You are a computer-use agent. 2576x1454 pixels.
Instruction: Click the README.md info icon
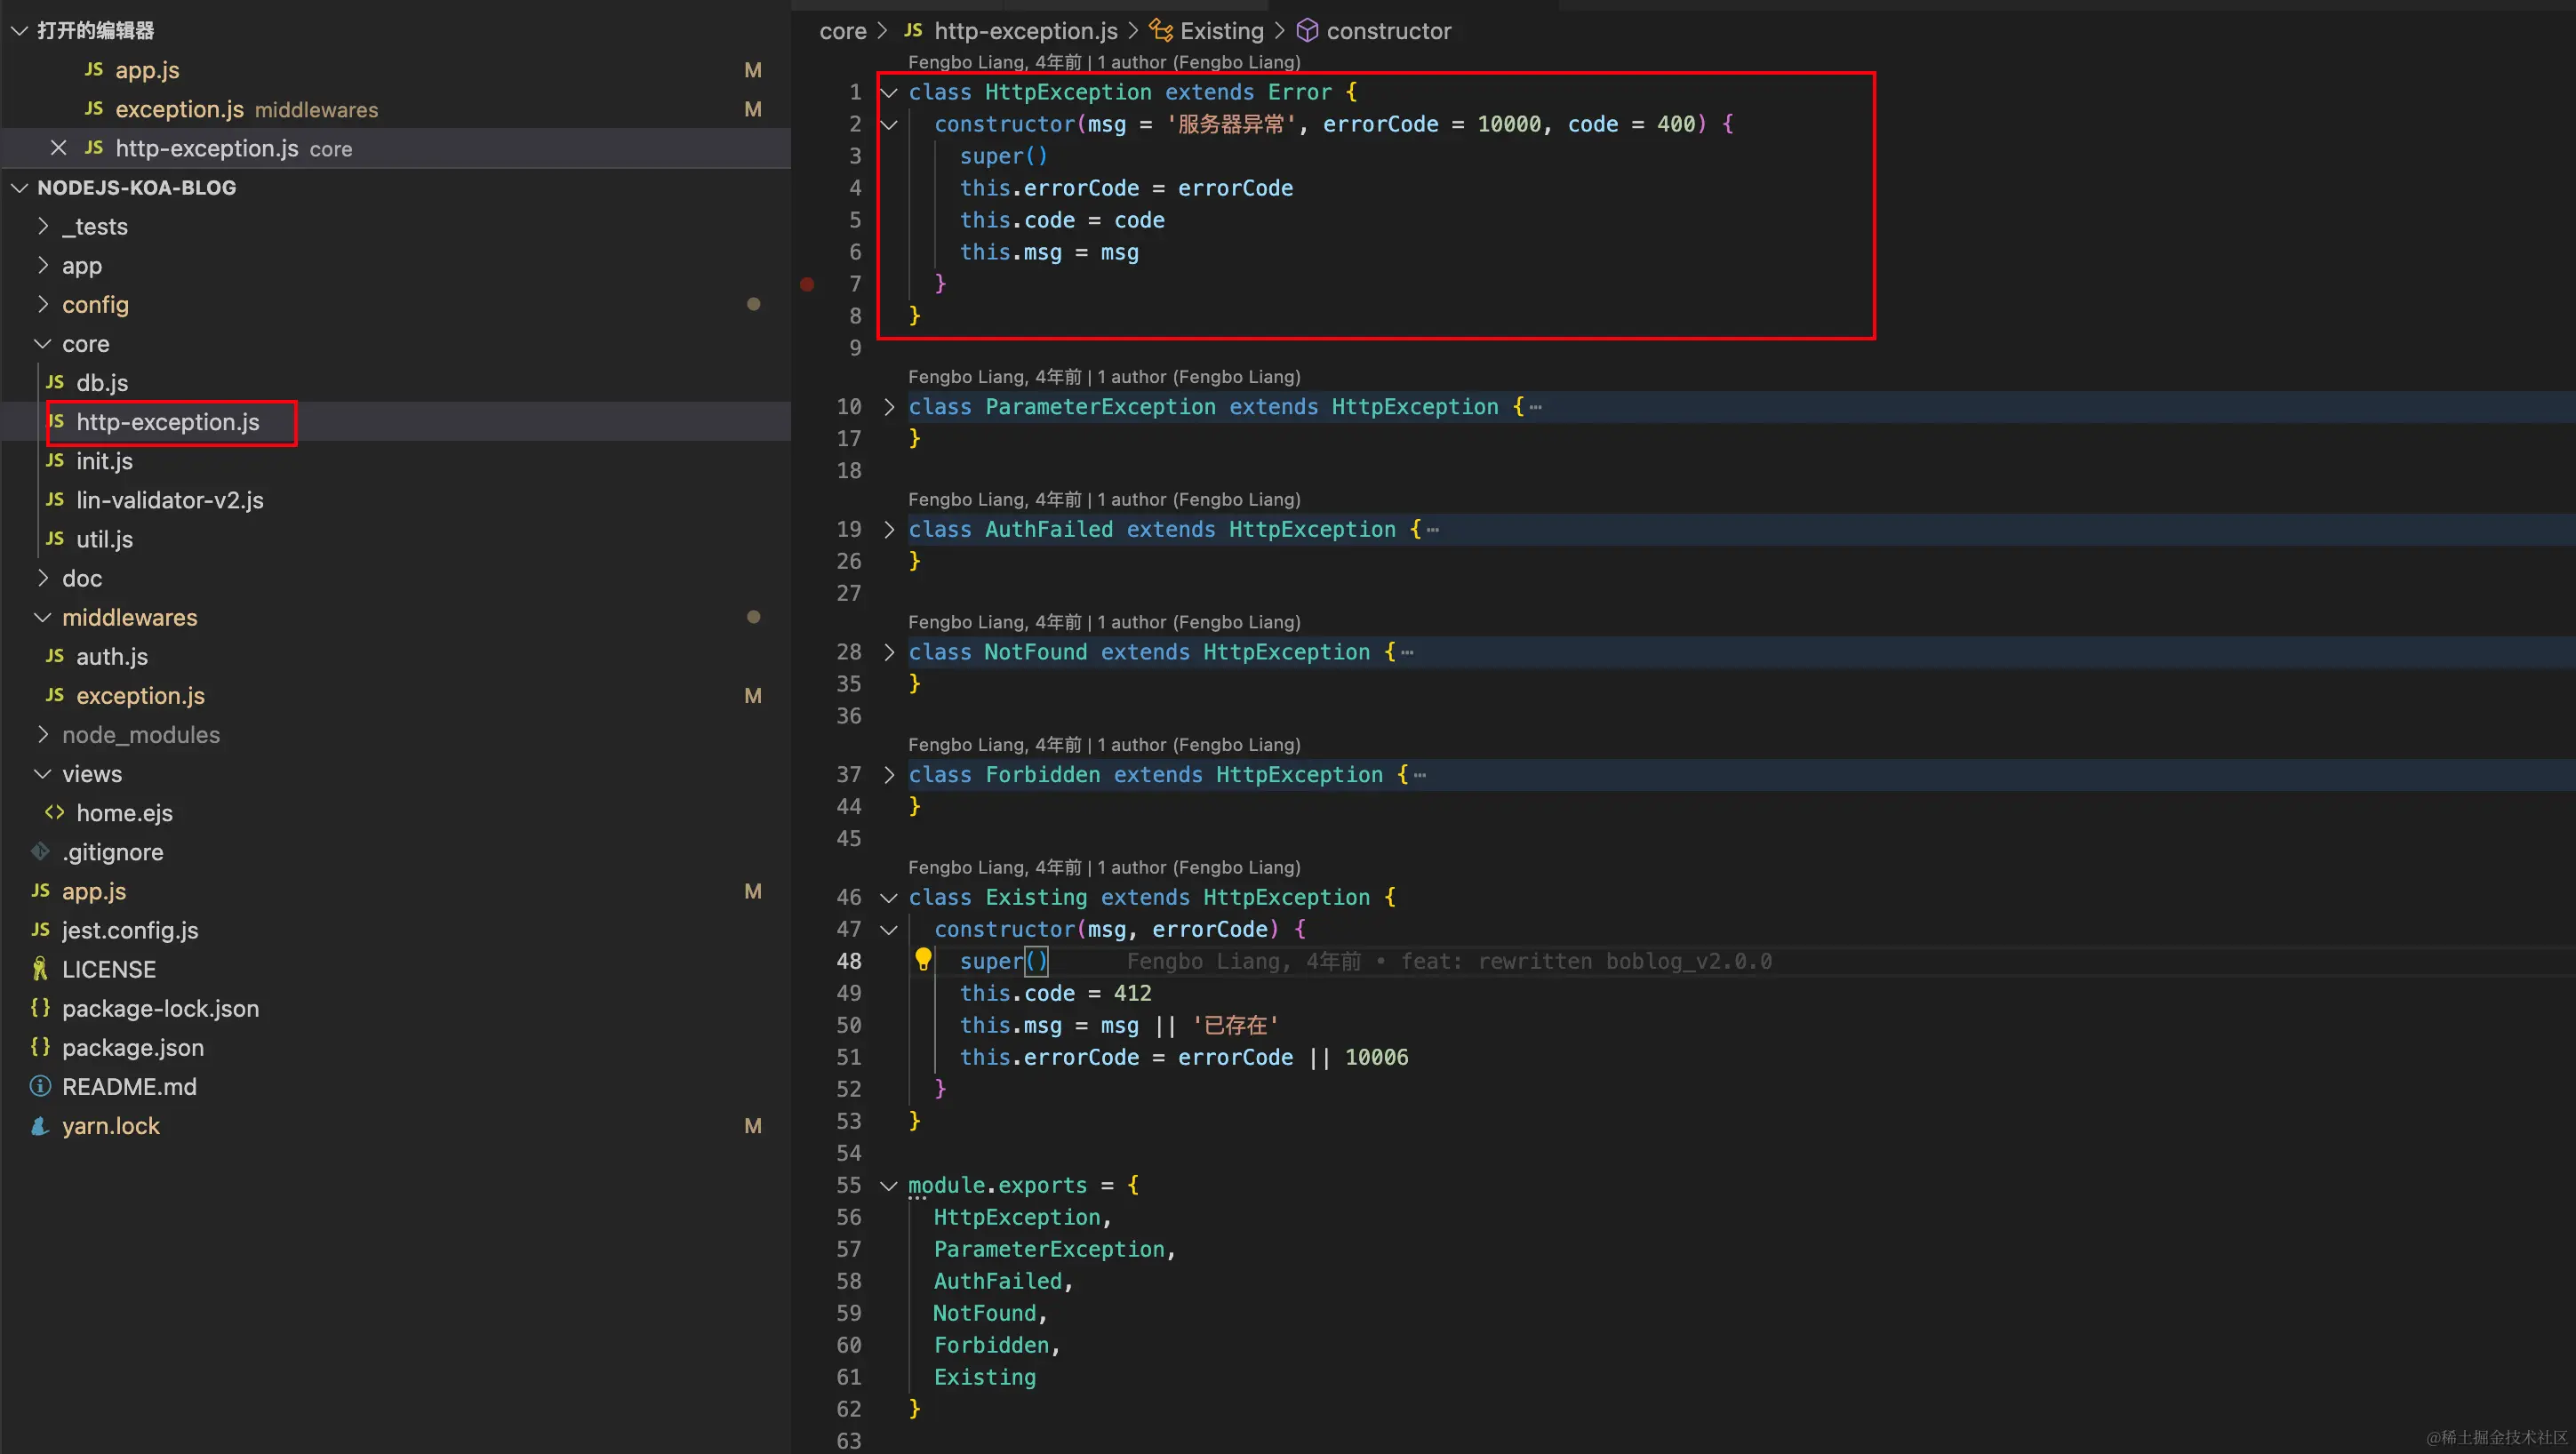(x=40, y=1086)
